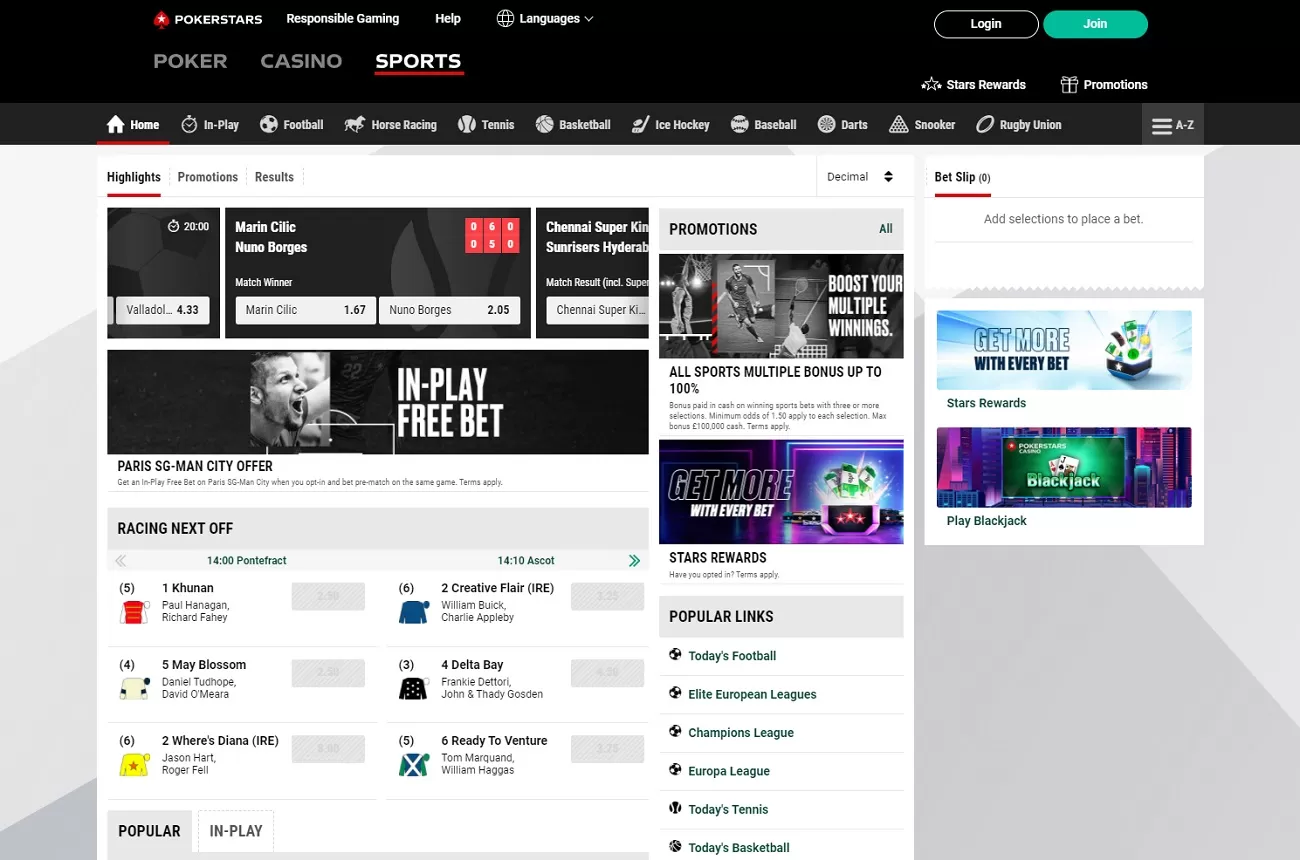This screenshot has height=860, width=1300.
Task: Select the 14:10 Ascot race heading
Action: 526,561
